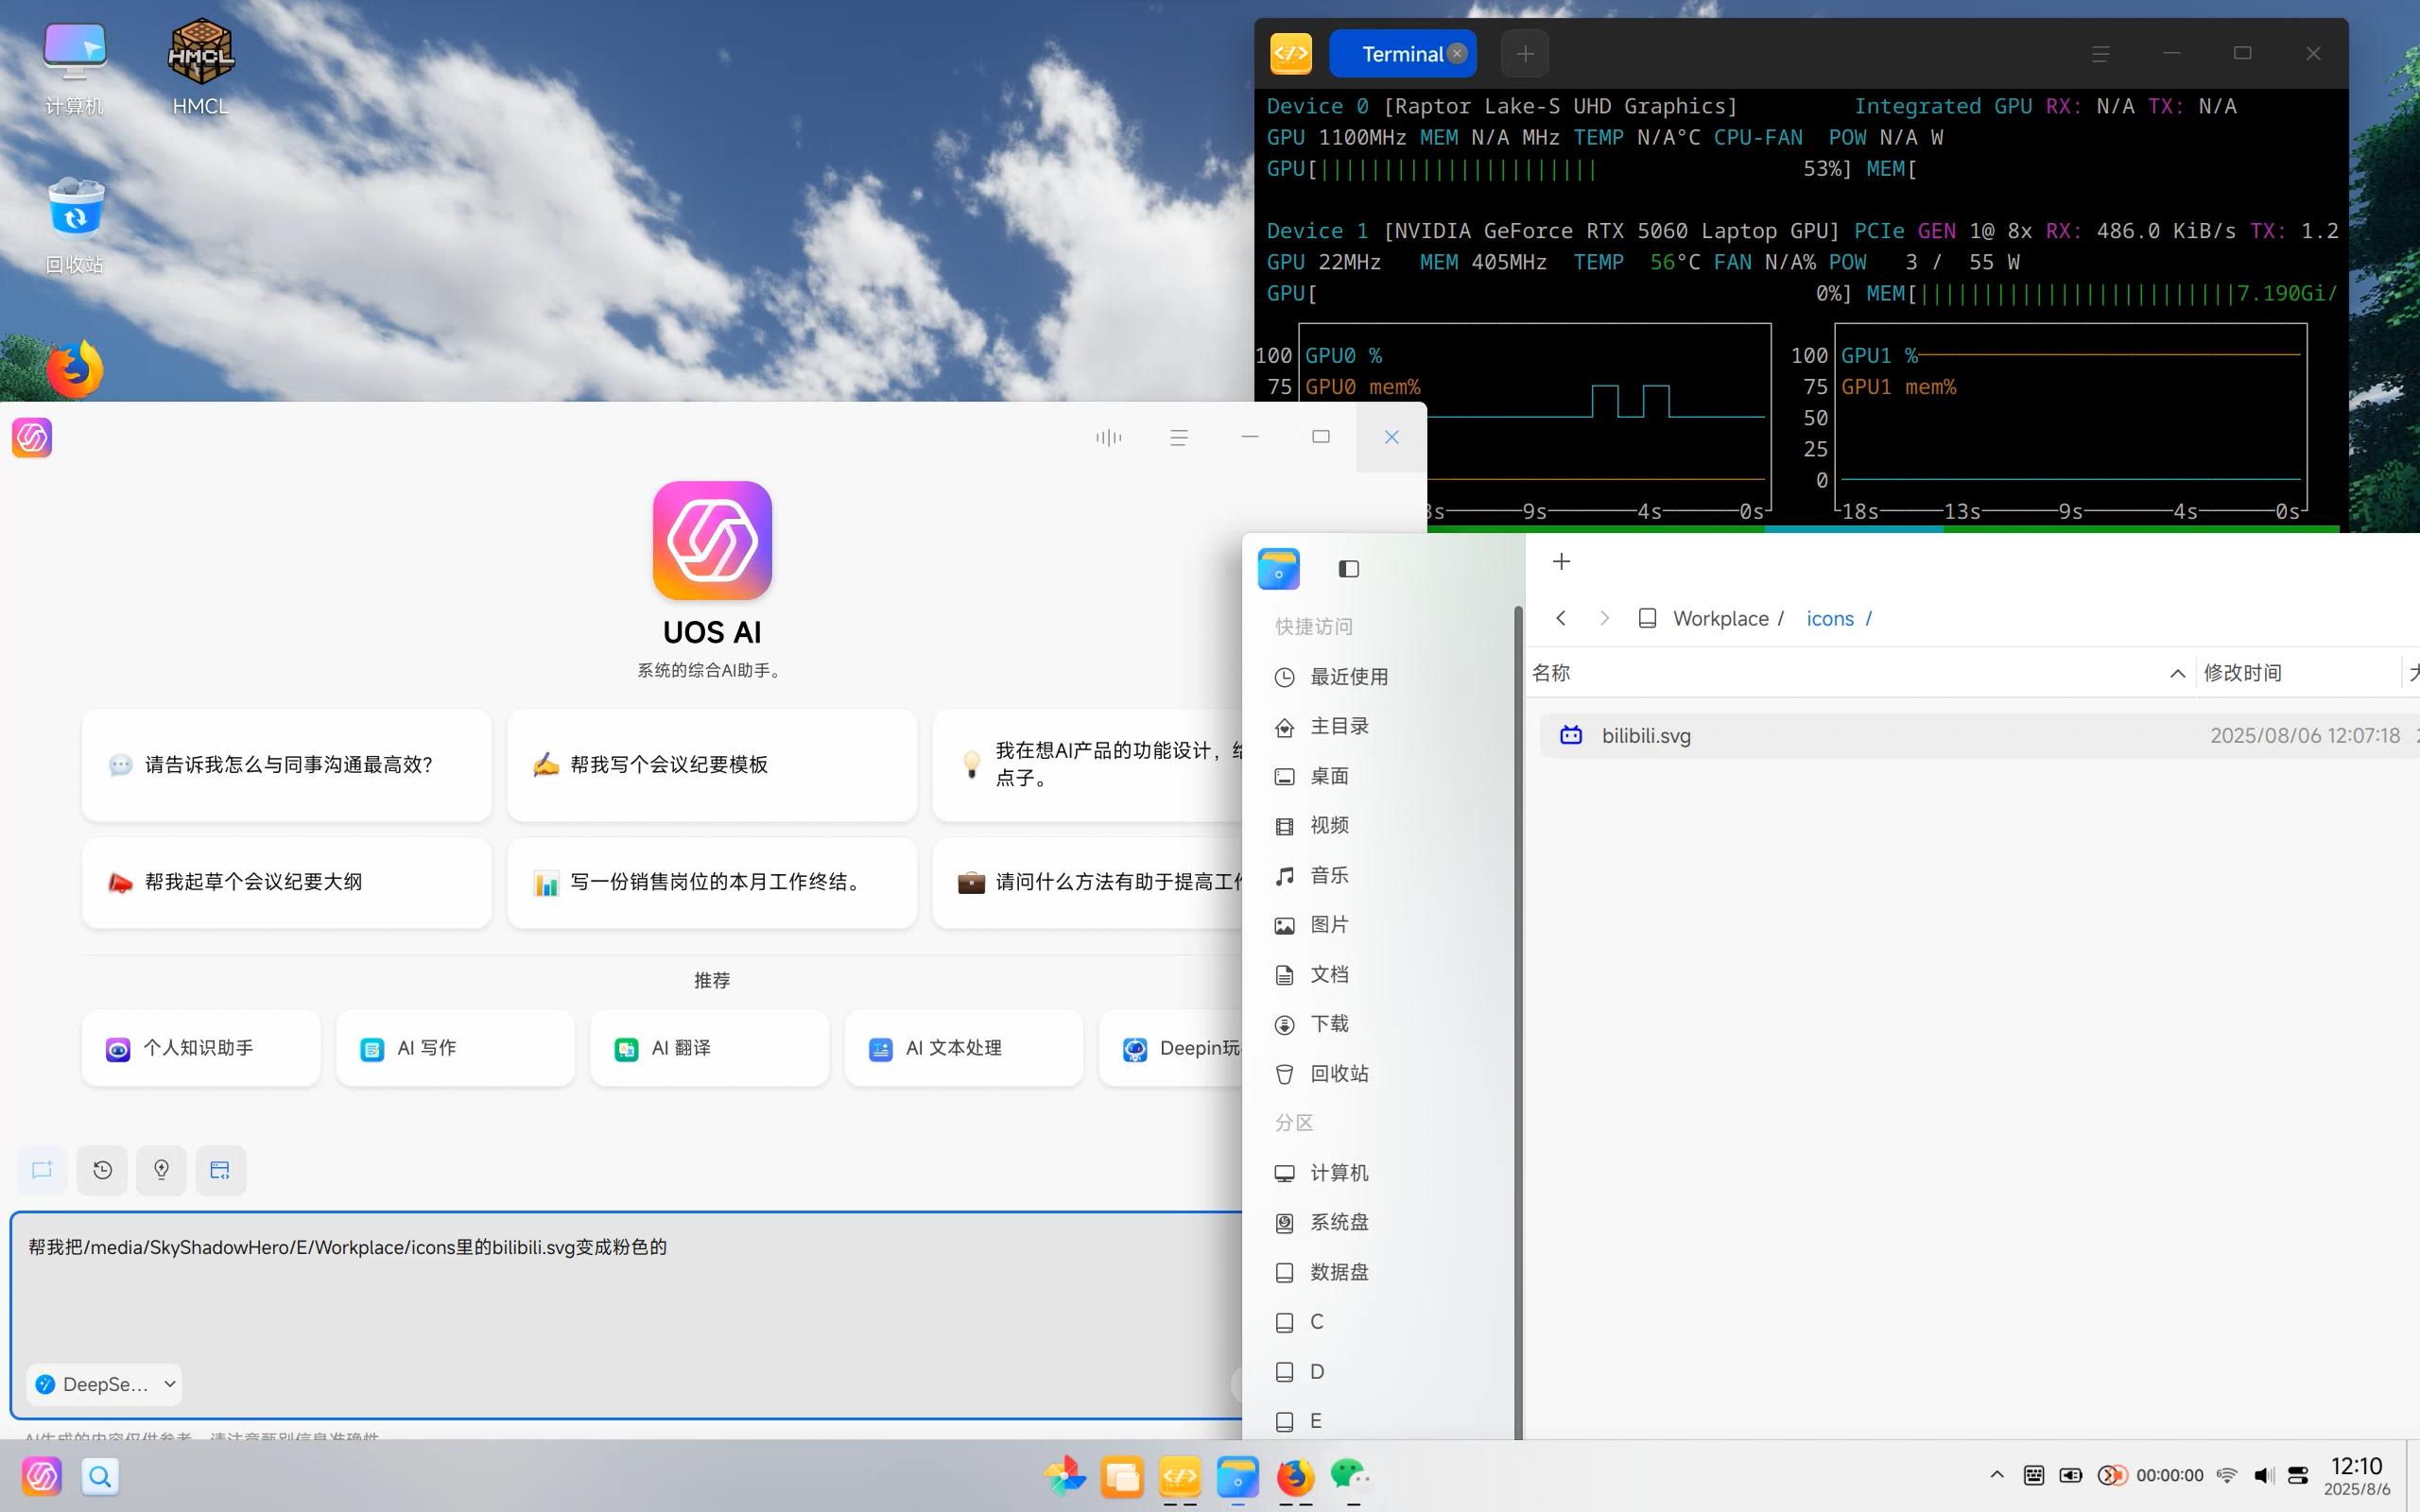Choose "请告诉我怎么与同事沟通最高效?" suggestion card
Viewport: 2420px width, 1512px height.
(287, 765)
